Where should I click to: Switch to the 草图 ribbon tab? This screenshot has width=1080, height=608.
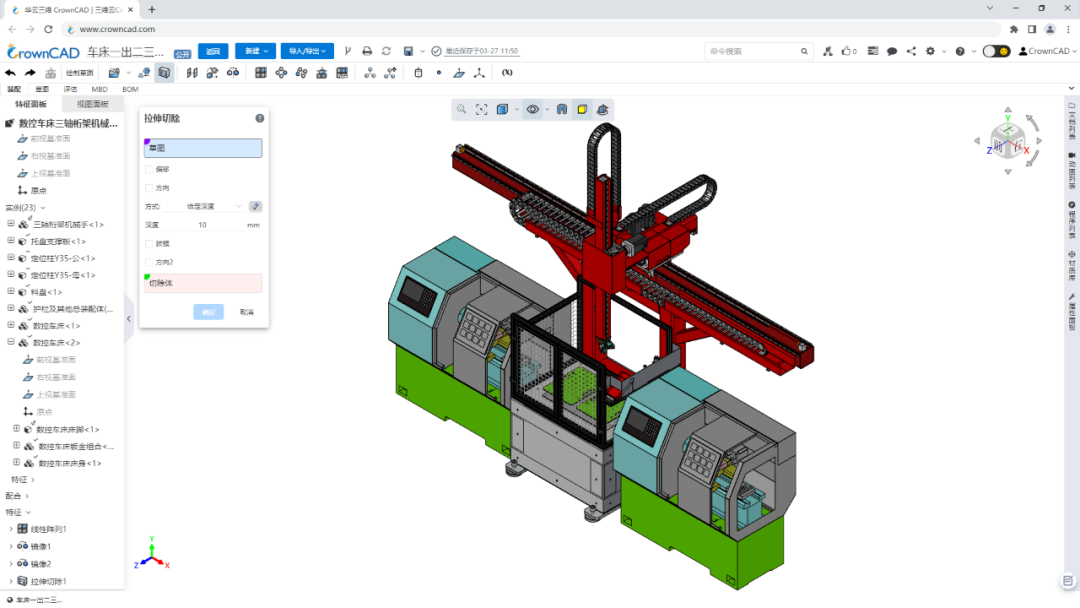[42, 89]
